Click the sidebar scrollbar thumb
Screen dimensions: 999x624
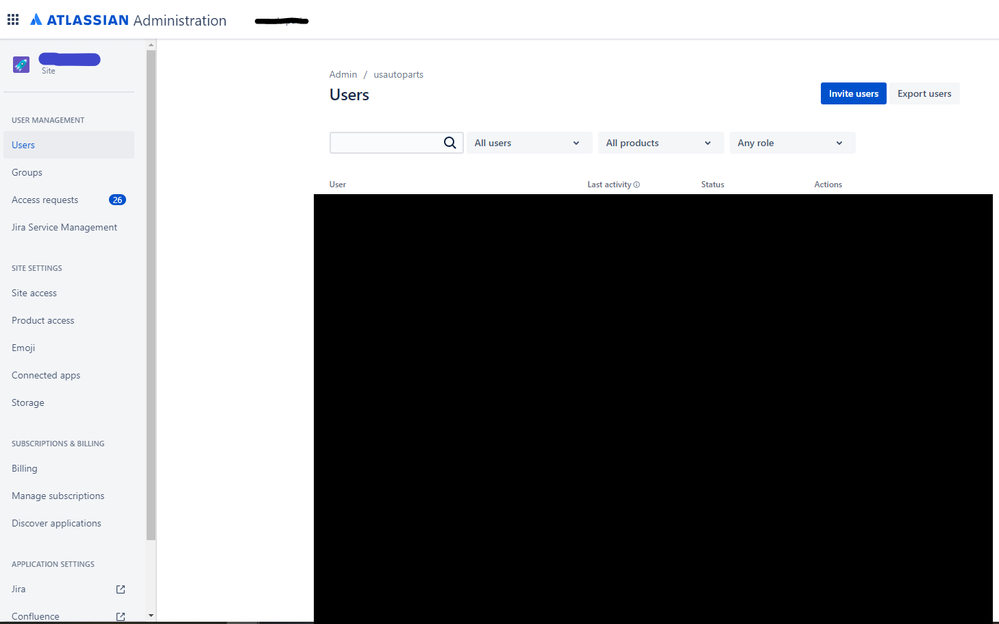(151, 294)
